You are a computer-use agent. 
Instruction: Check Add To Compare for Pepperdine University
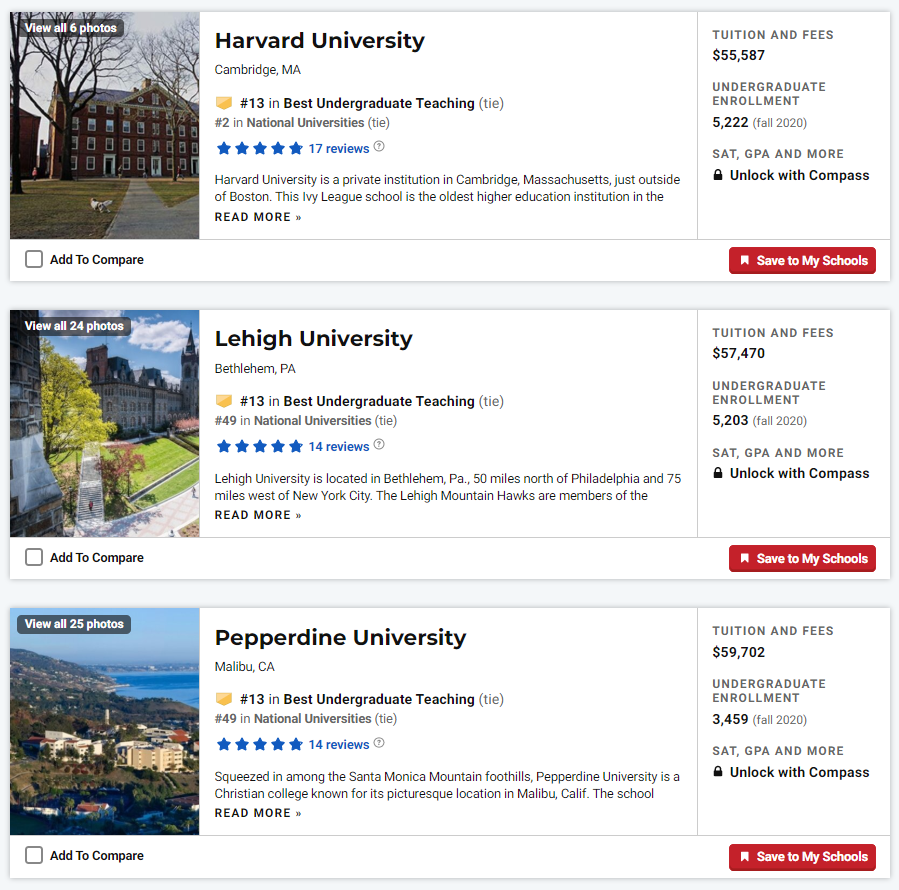pyautogui.click(x=34, y=855)
